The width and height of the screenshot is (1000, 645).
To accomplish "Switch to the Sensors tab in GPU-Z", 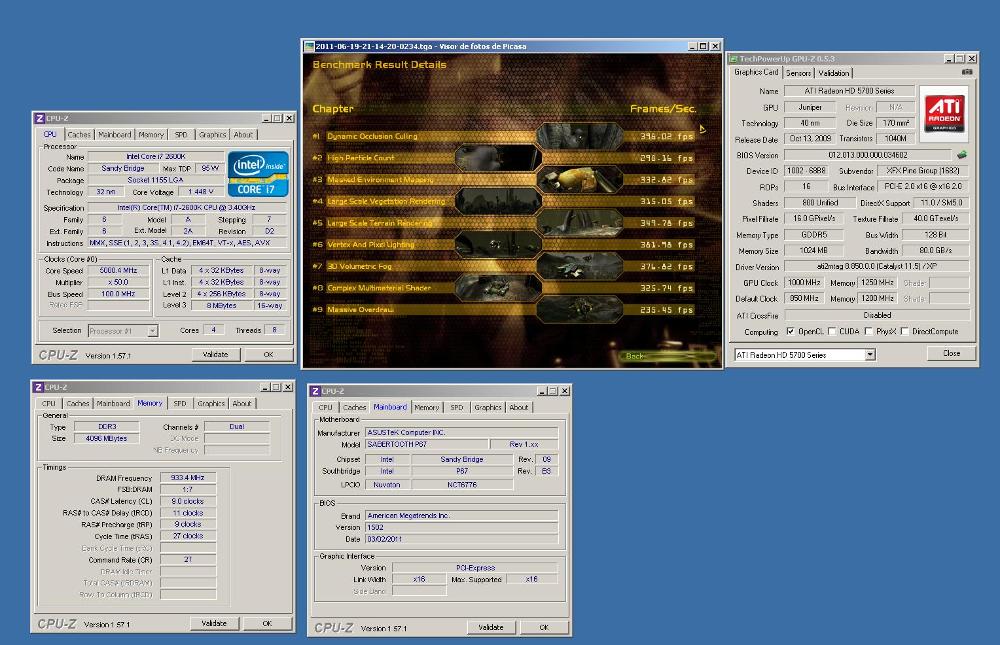I will [798, 73].
